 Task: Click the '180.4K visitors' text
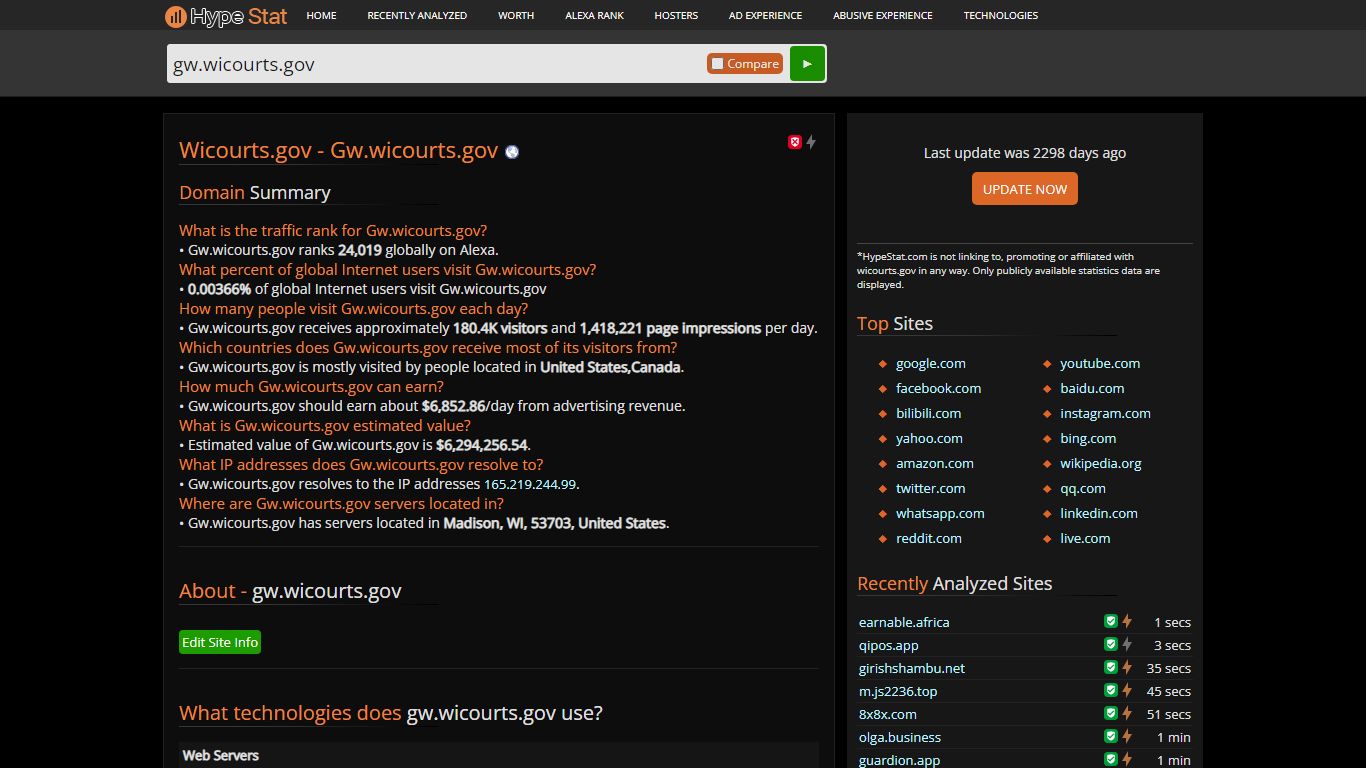(500, 328)
